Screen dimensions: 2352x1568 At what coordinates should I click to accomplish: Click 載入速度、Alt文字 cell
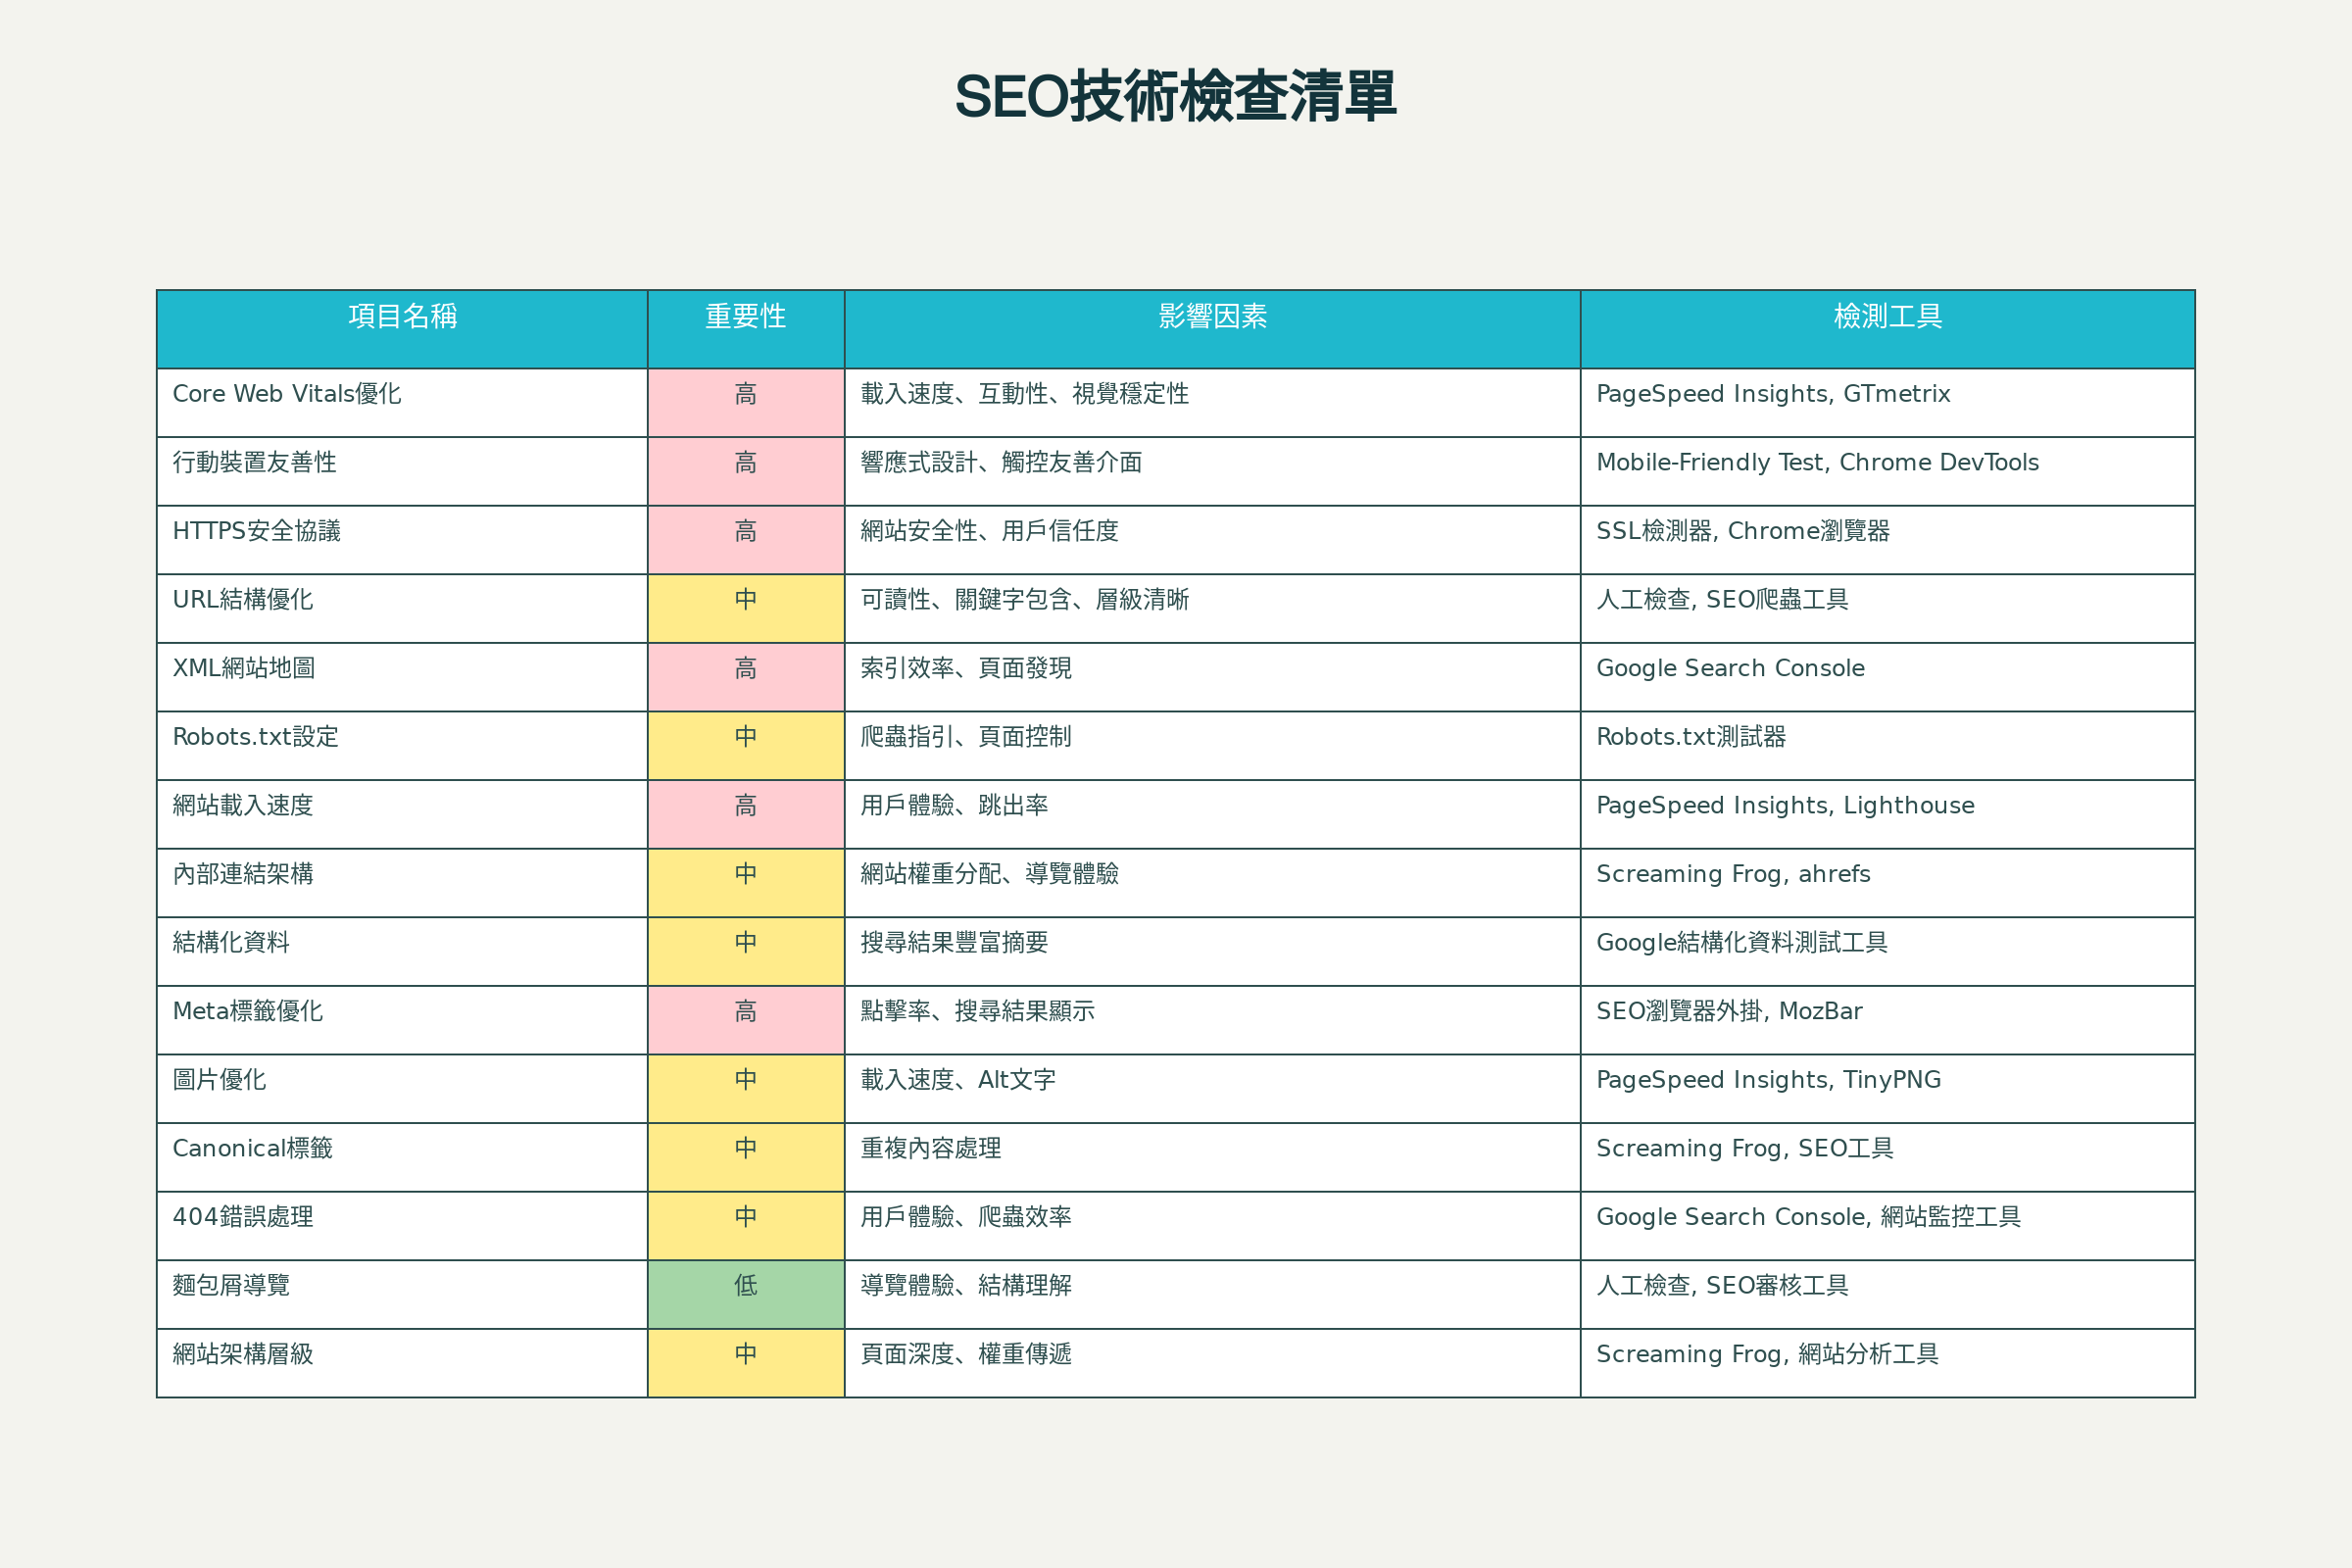(x=1212, y=1088)
